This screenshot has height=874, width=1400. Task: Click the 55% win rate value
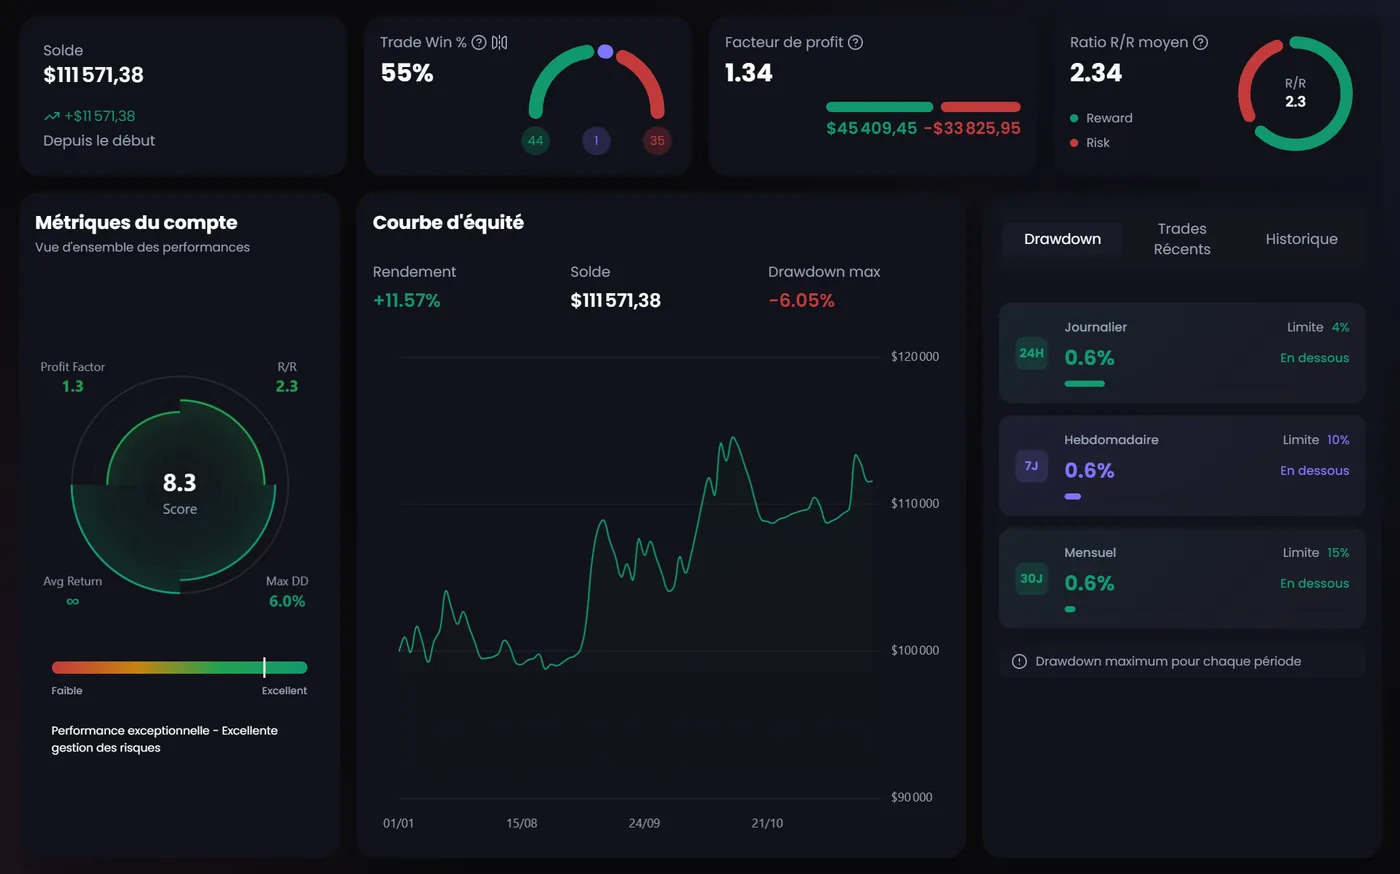coord(407,73)
